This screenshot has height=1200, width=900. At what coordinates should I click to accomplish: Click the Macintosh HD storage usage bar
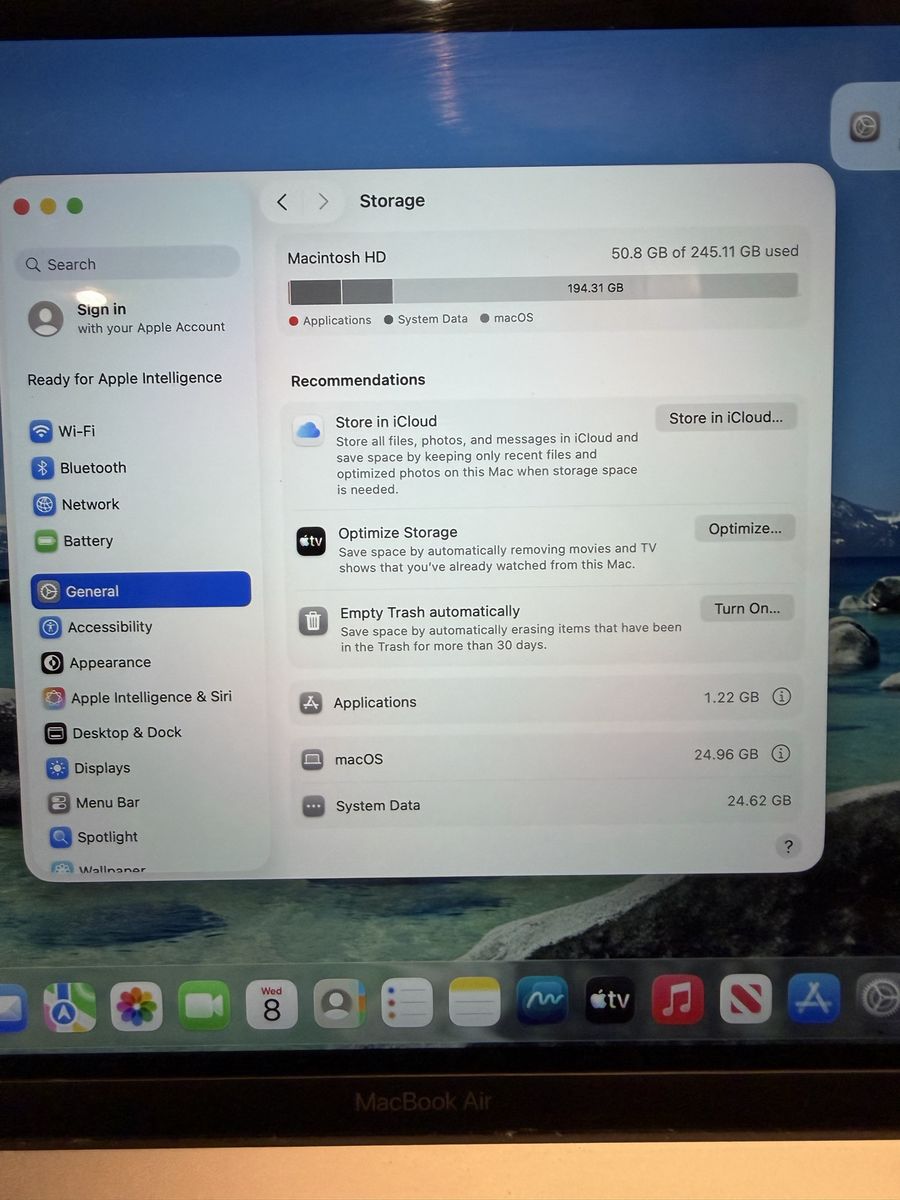pos(543,289)
